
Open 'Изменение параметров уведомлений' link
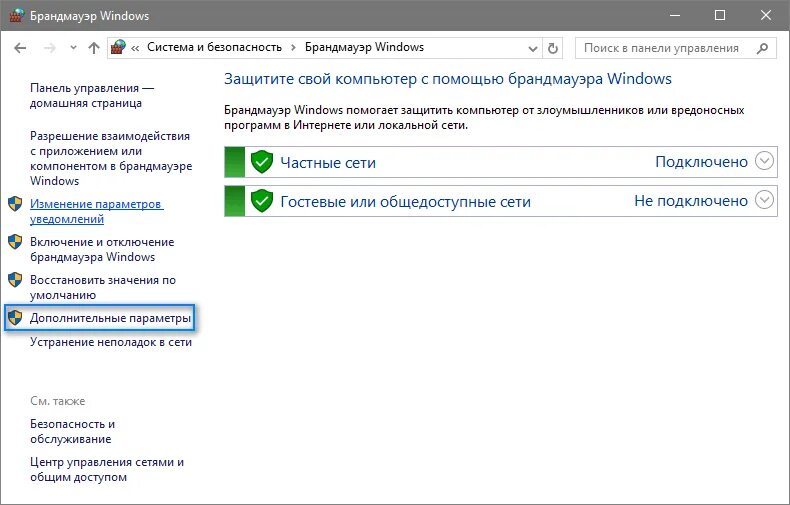(97, 211)
